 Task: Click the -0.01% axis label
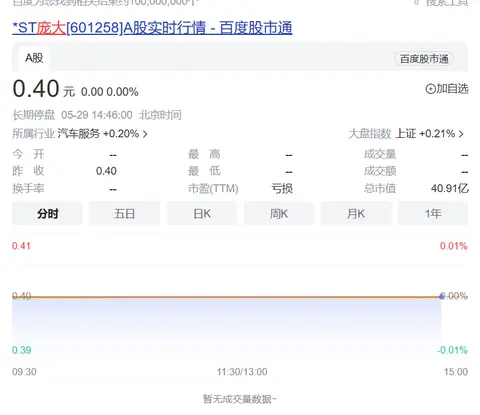[x=452, y=350]
